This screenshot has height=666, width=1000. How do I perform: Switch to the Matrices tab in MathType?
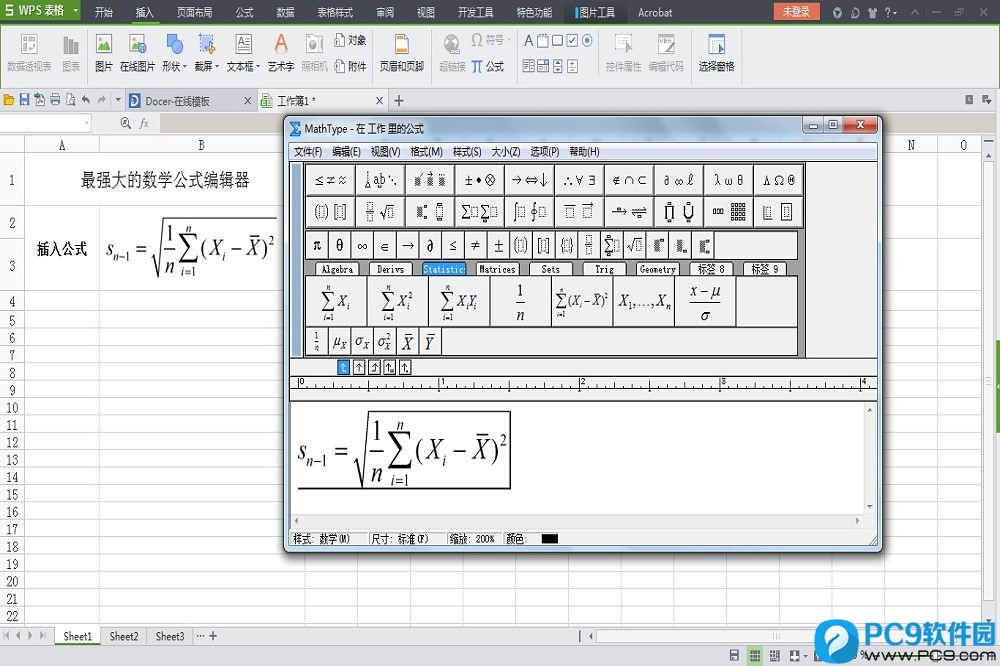click(x=497, y=269)
